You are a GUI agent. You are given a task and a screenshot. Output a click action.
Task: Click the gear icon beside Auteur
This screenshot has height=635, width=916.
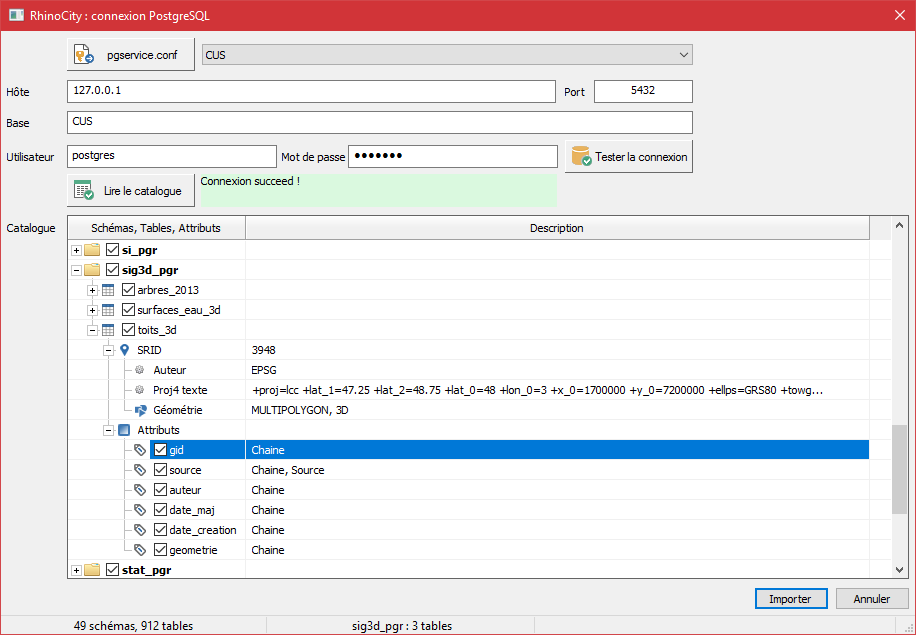click(140, 370)
